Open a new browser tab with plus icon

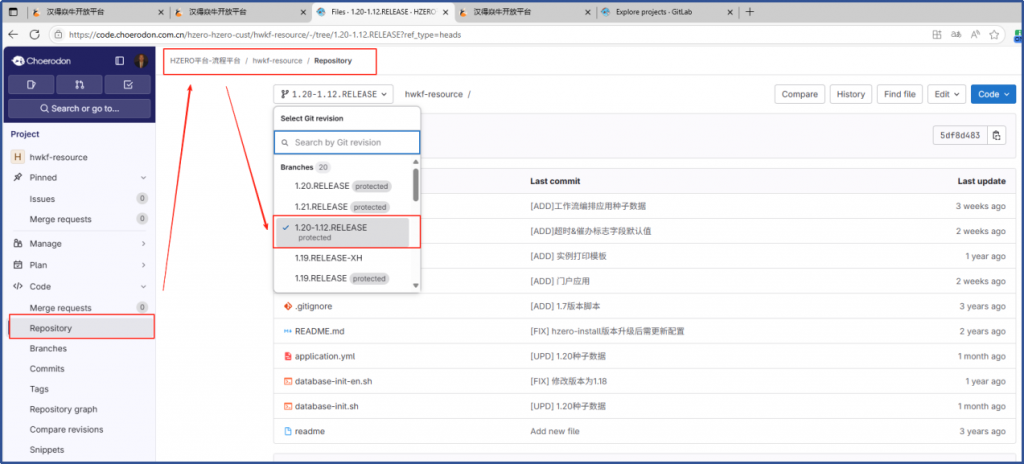point(751,12)
